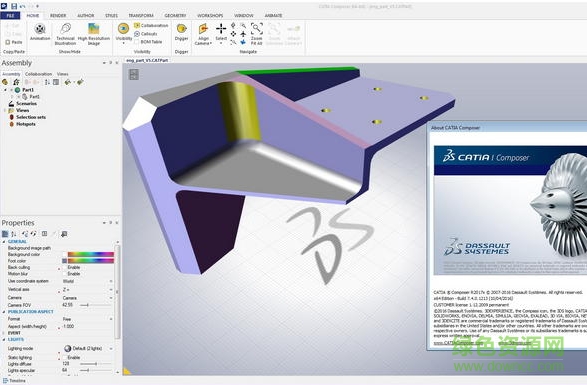587x385 pixels.
Task: Open the Camera property dropdown
Action: coord(111,298)
